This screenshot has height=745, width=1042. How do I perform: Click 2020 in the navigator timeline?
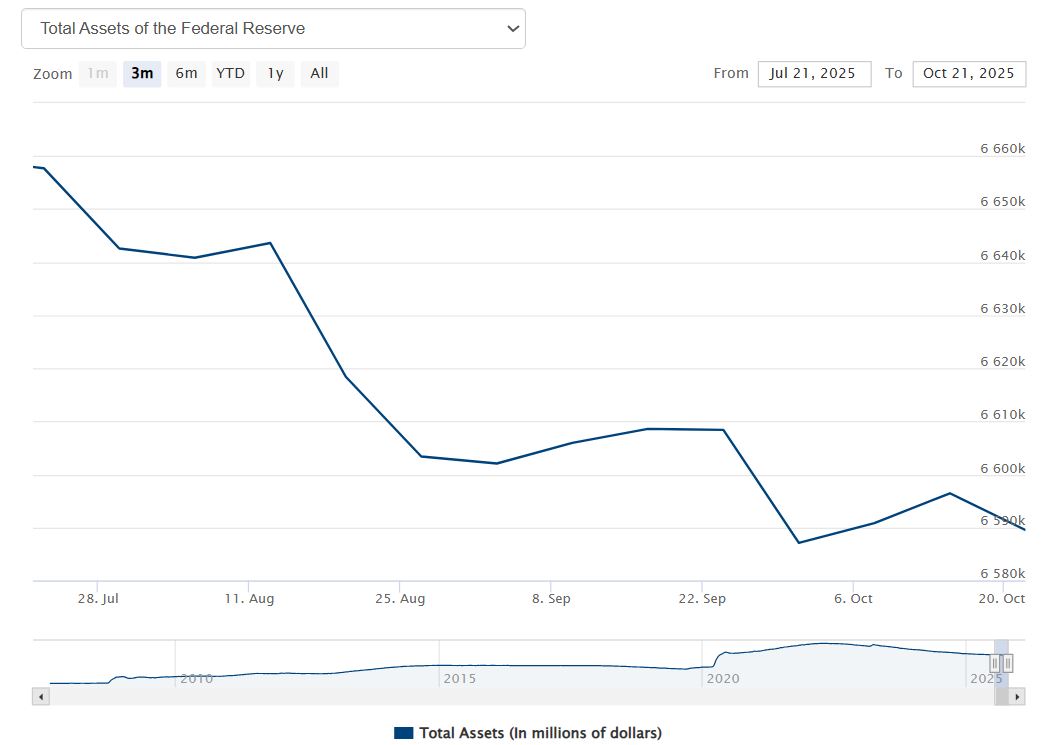(722, 678)
